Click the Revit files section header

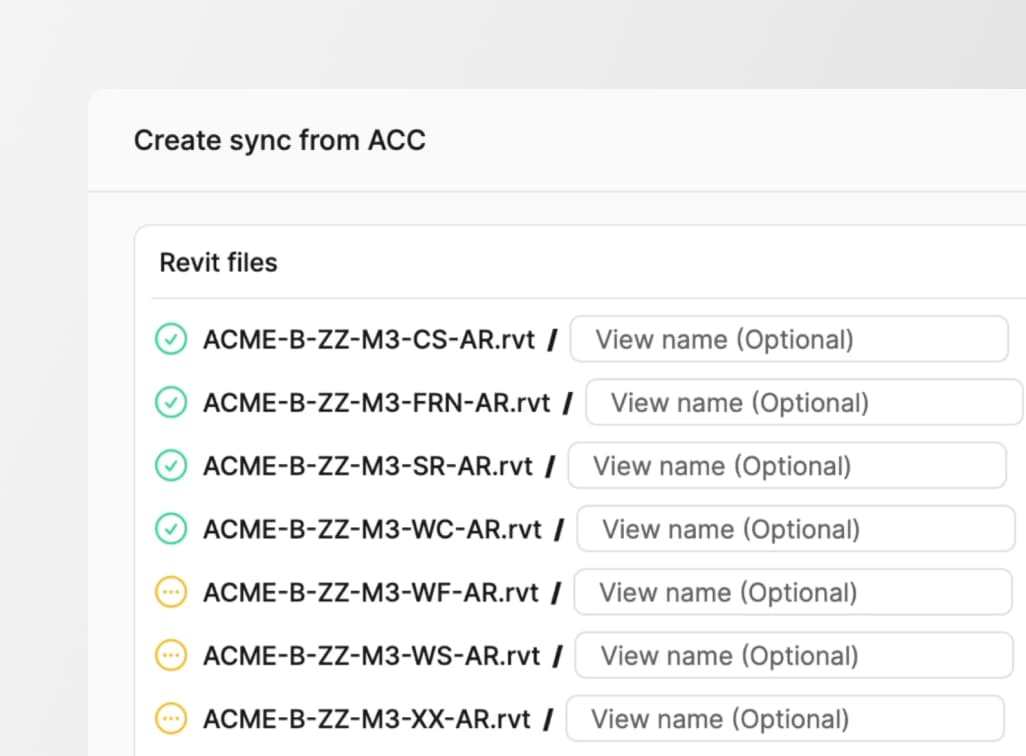point(219,263)
